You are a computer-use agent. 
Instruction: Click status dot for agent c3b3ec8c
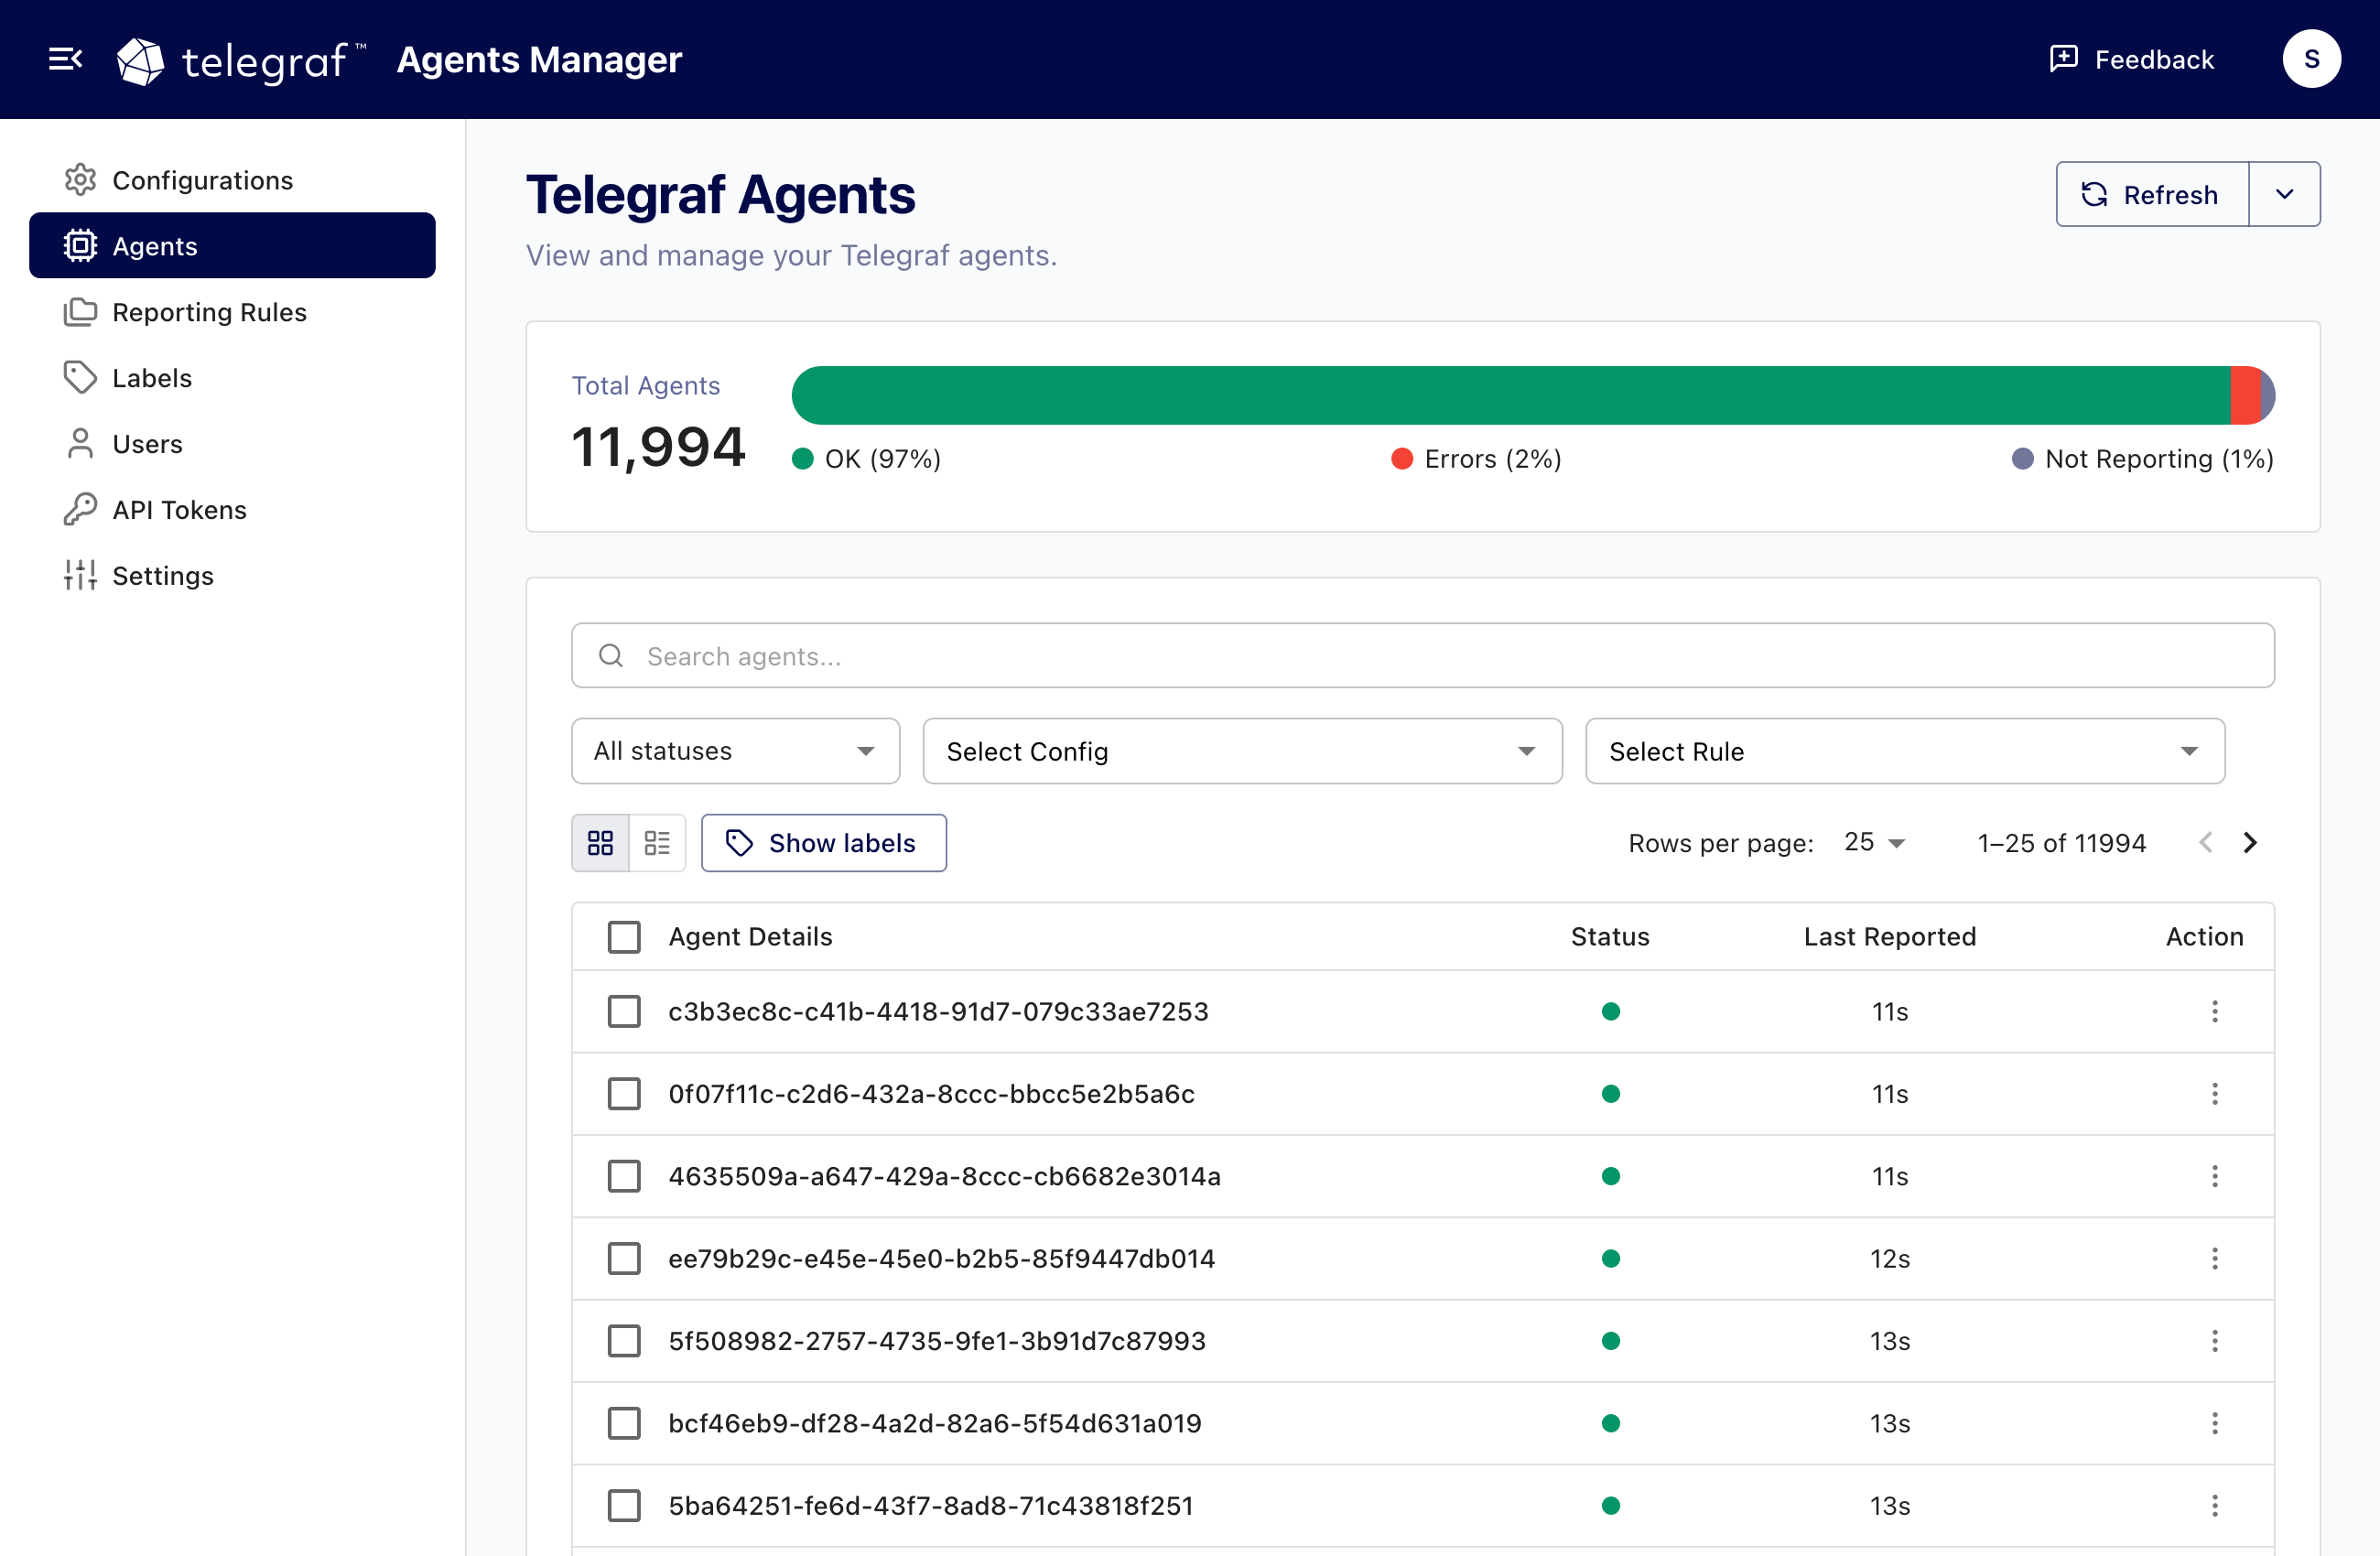click(1610, 1012)
